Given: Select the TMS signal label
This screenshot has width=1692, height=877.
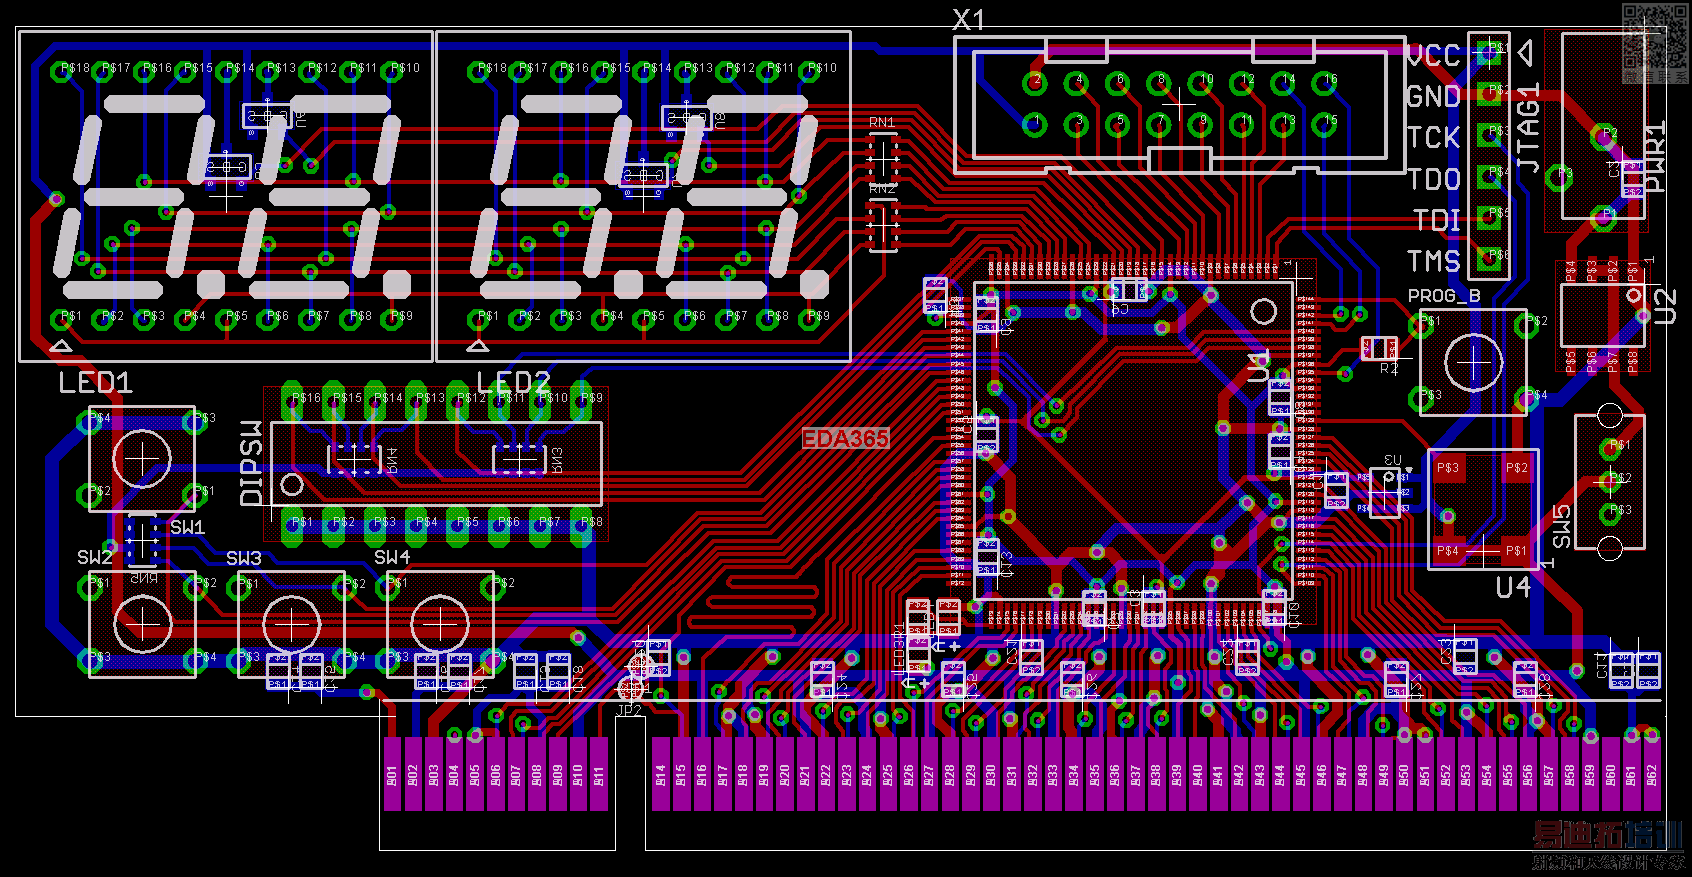Looking at the screenshot, I should (1434, 262).
